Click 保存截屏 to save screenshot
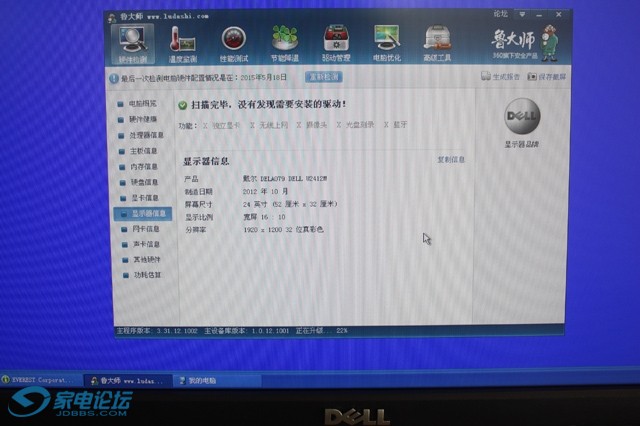Viewport: 640px width, 426px height. [x=547, y=76]
